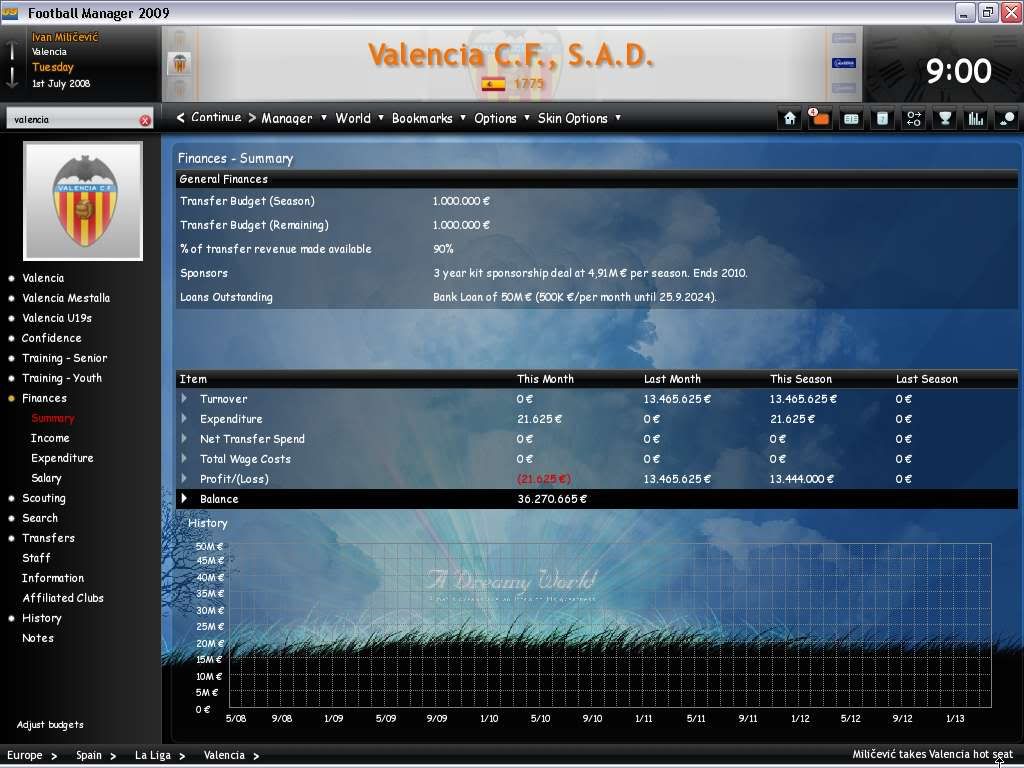The height and width of the screenshot is (768, 1024).
Task: Click the Spanish flag under the club name
Action: [x=493, y=84]
